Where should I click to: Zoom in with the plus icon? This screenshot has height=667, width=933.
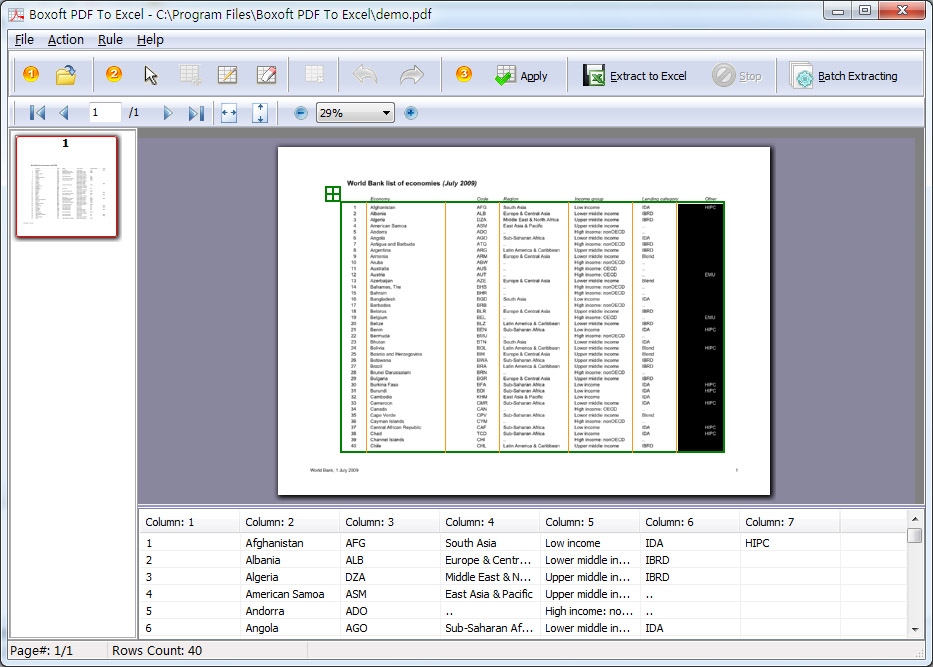point(411,112)
